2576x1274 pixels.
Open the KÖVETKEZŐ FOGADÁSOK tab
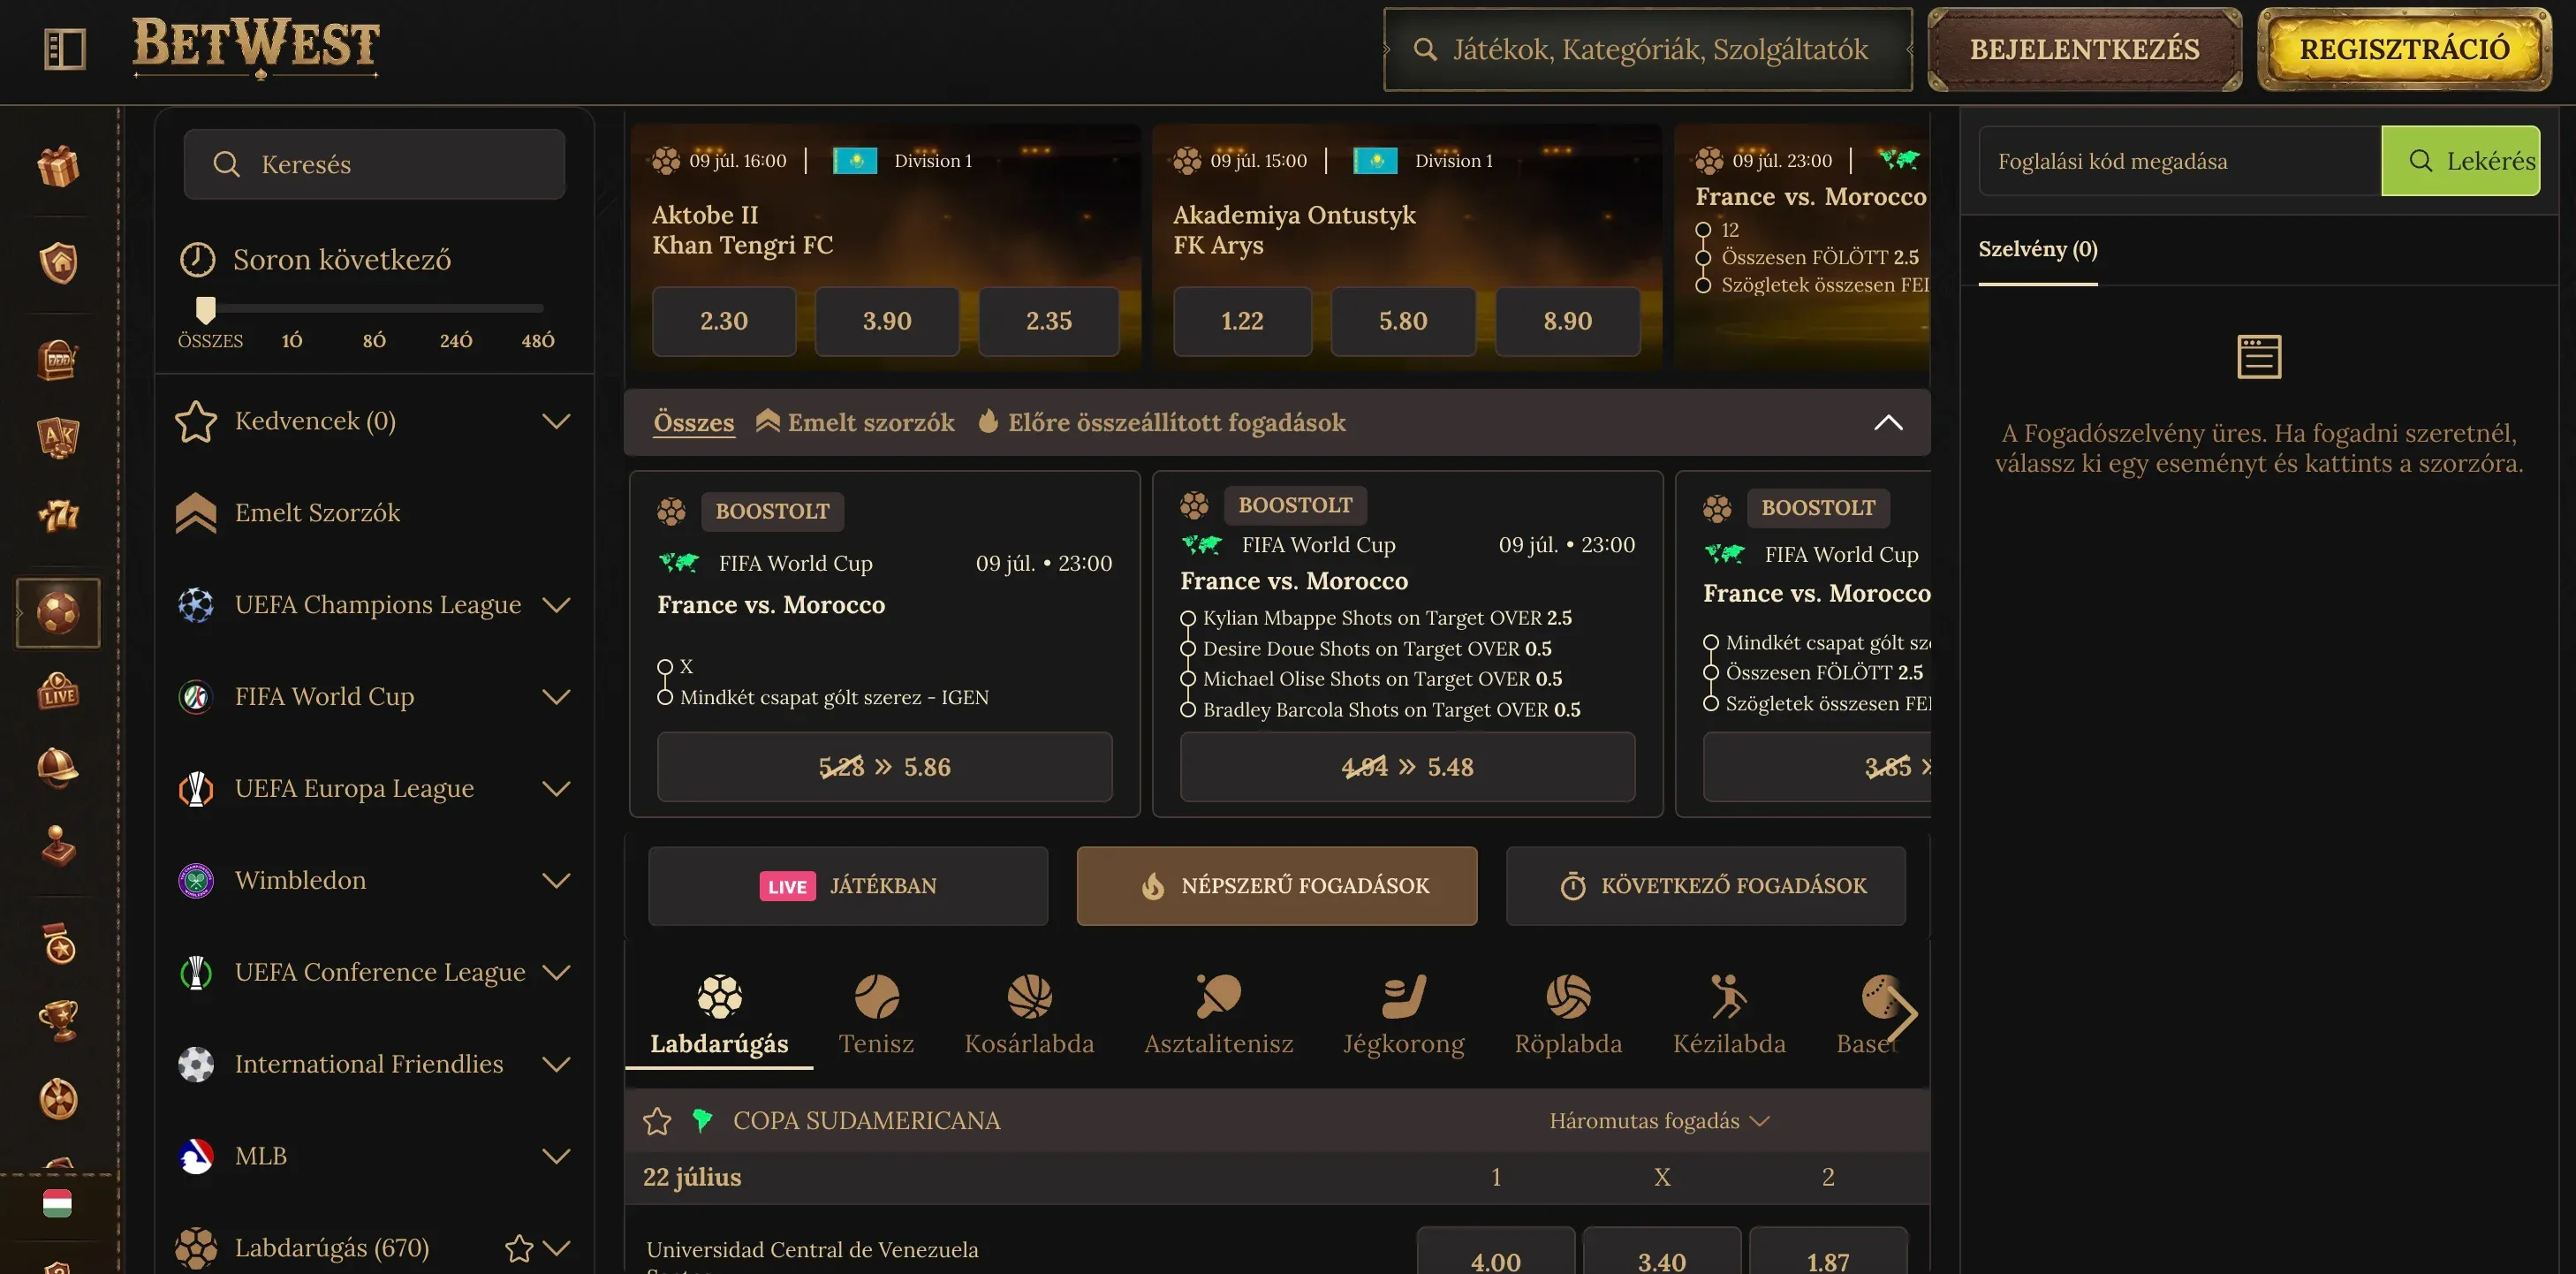1705,886
